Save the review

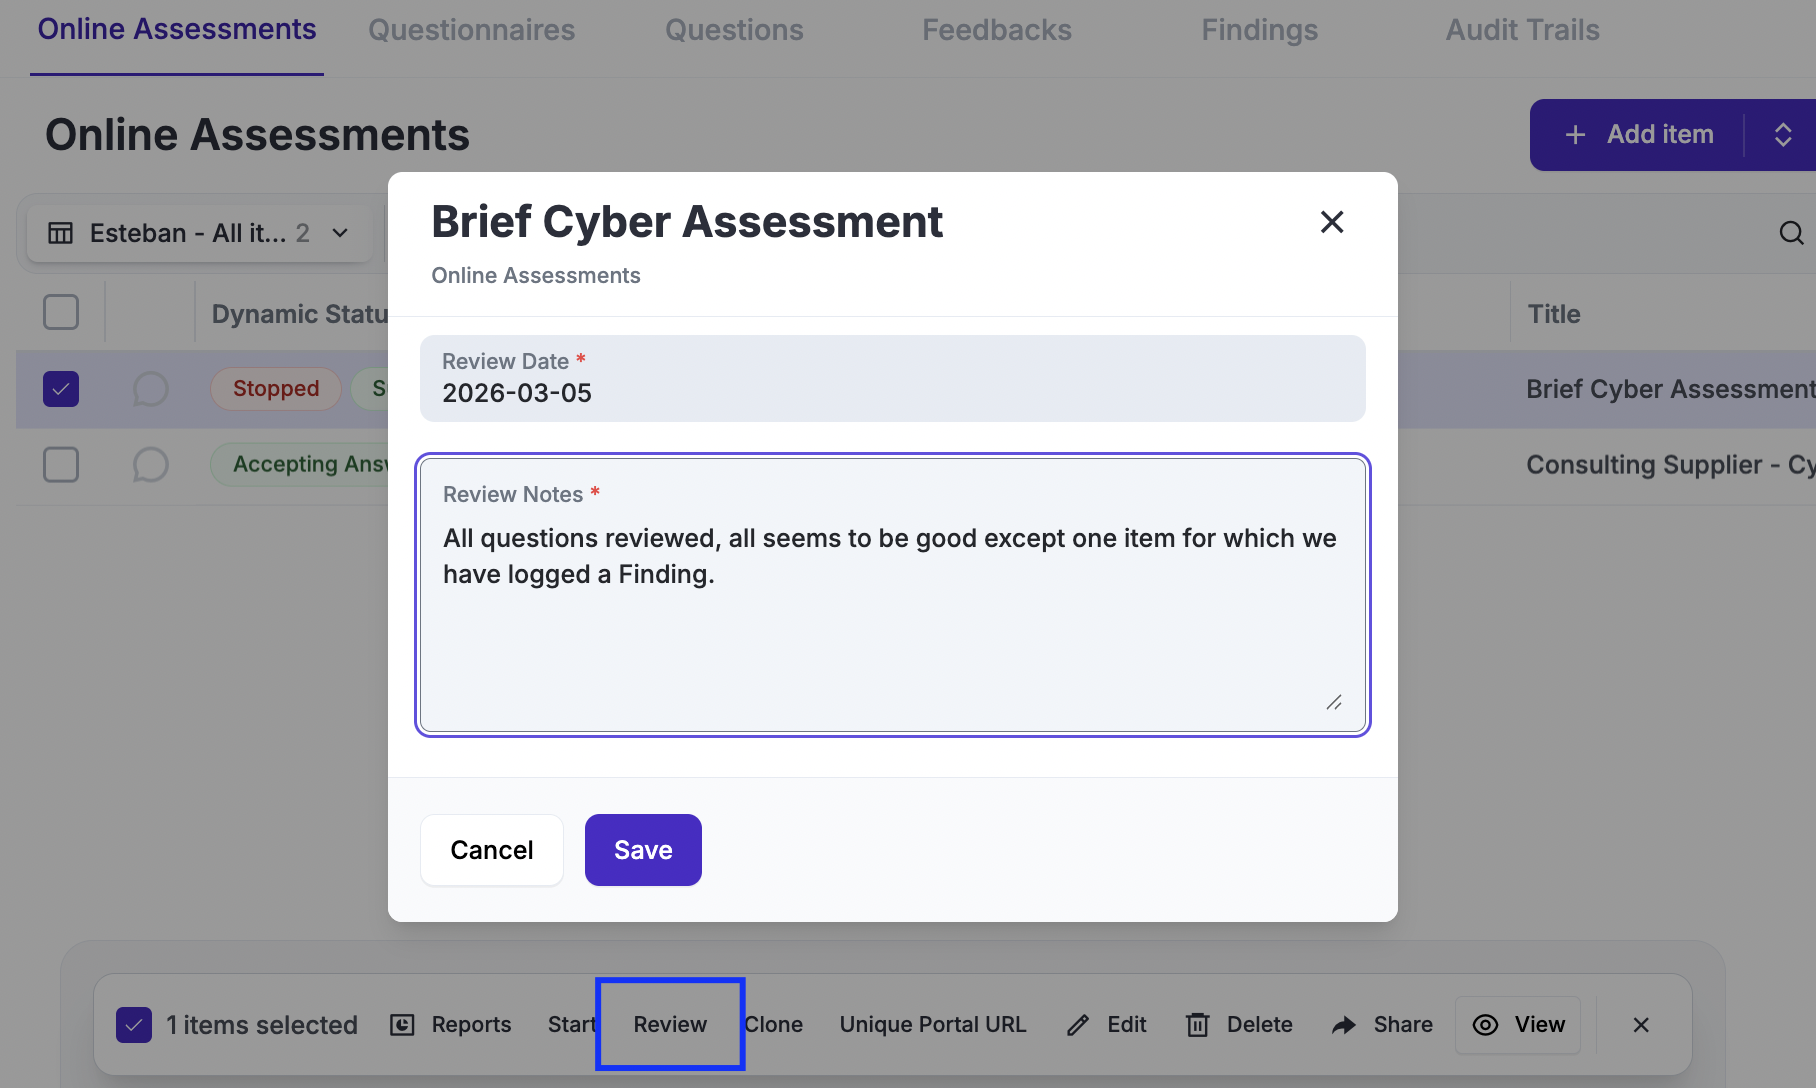pyautogui.click(x=643, y=850)
